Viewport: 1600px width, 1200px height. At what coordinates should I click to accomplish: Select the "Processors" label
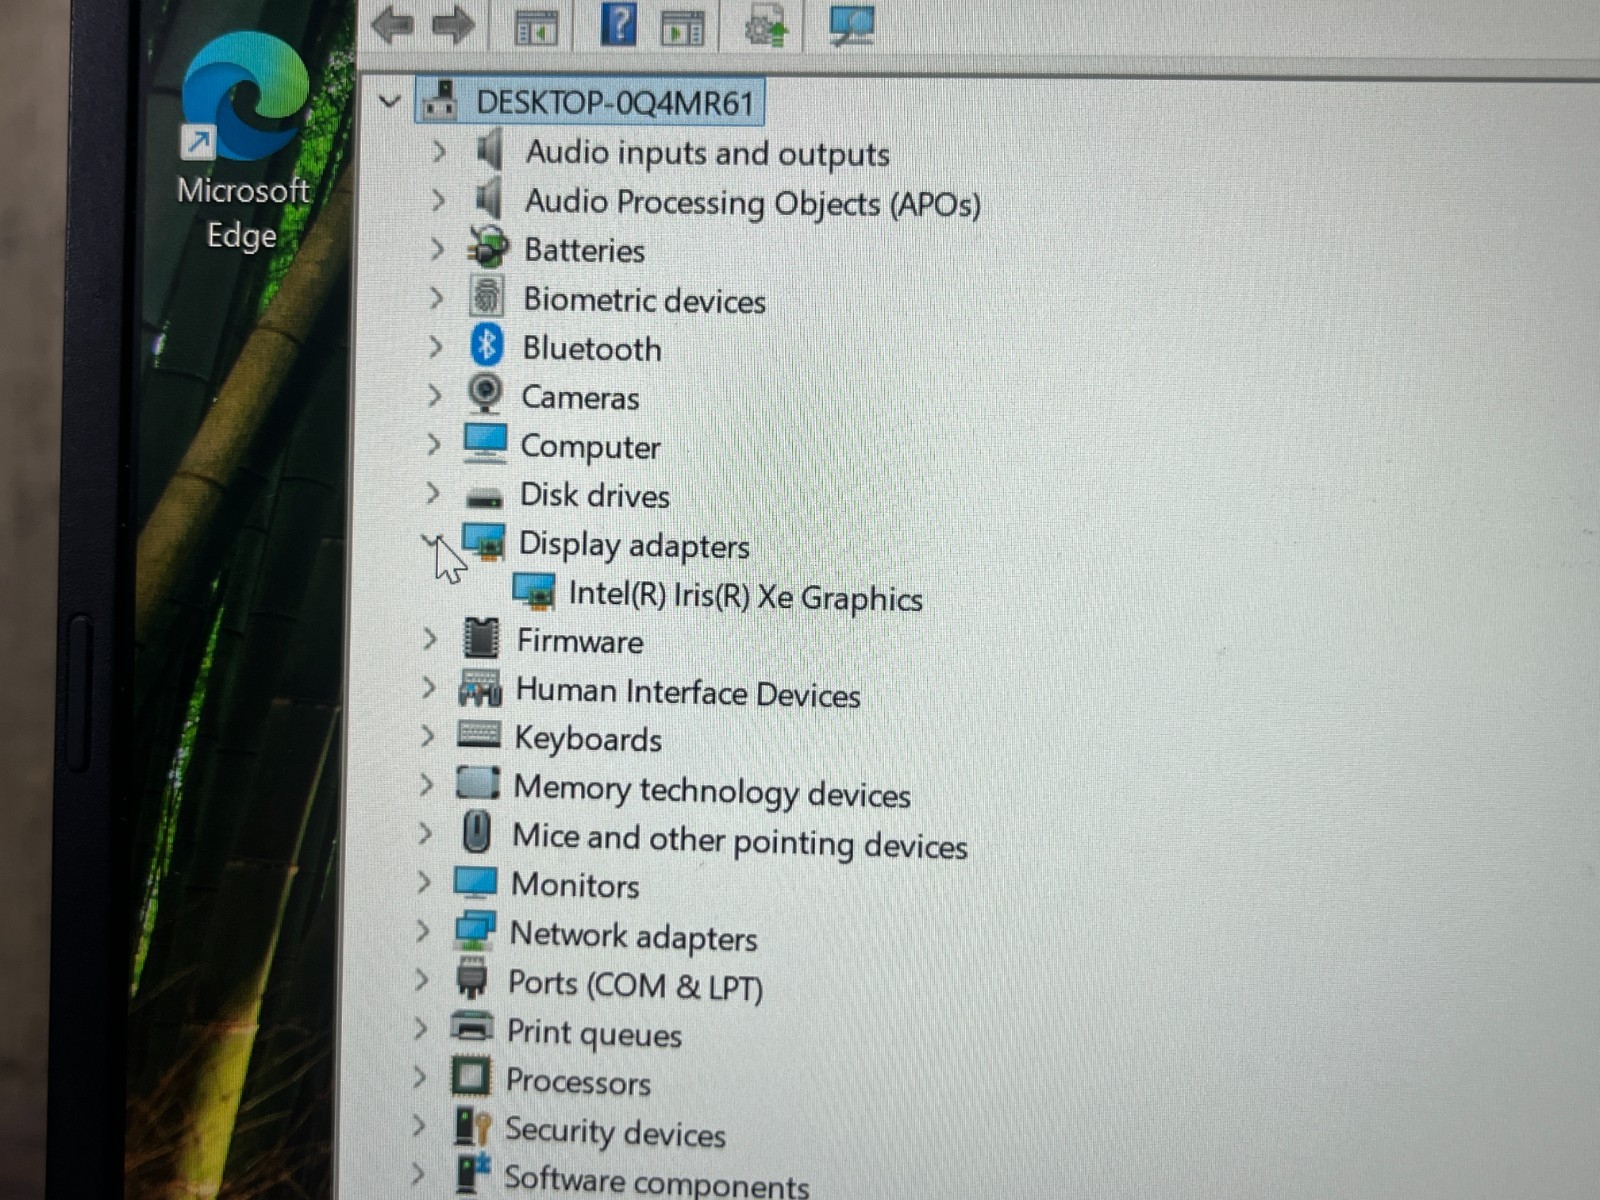(578, 1081)
